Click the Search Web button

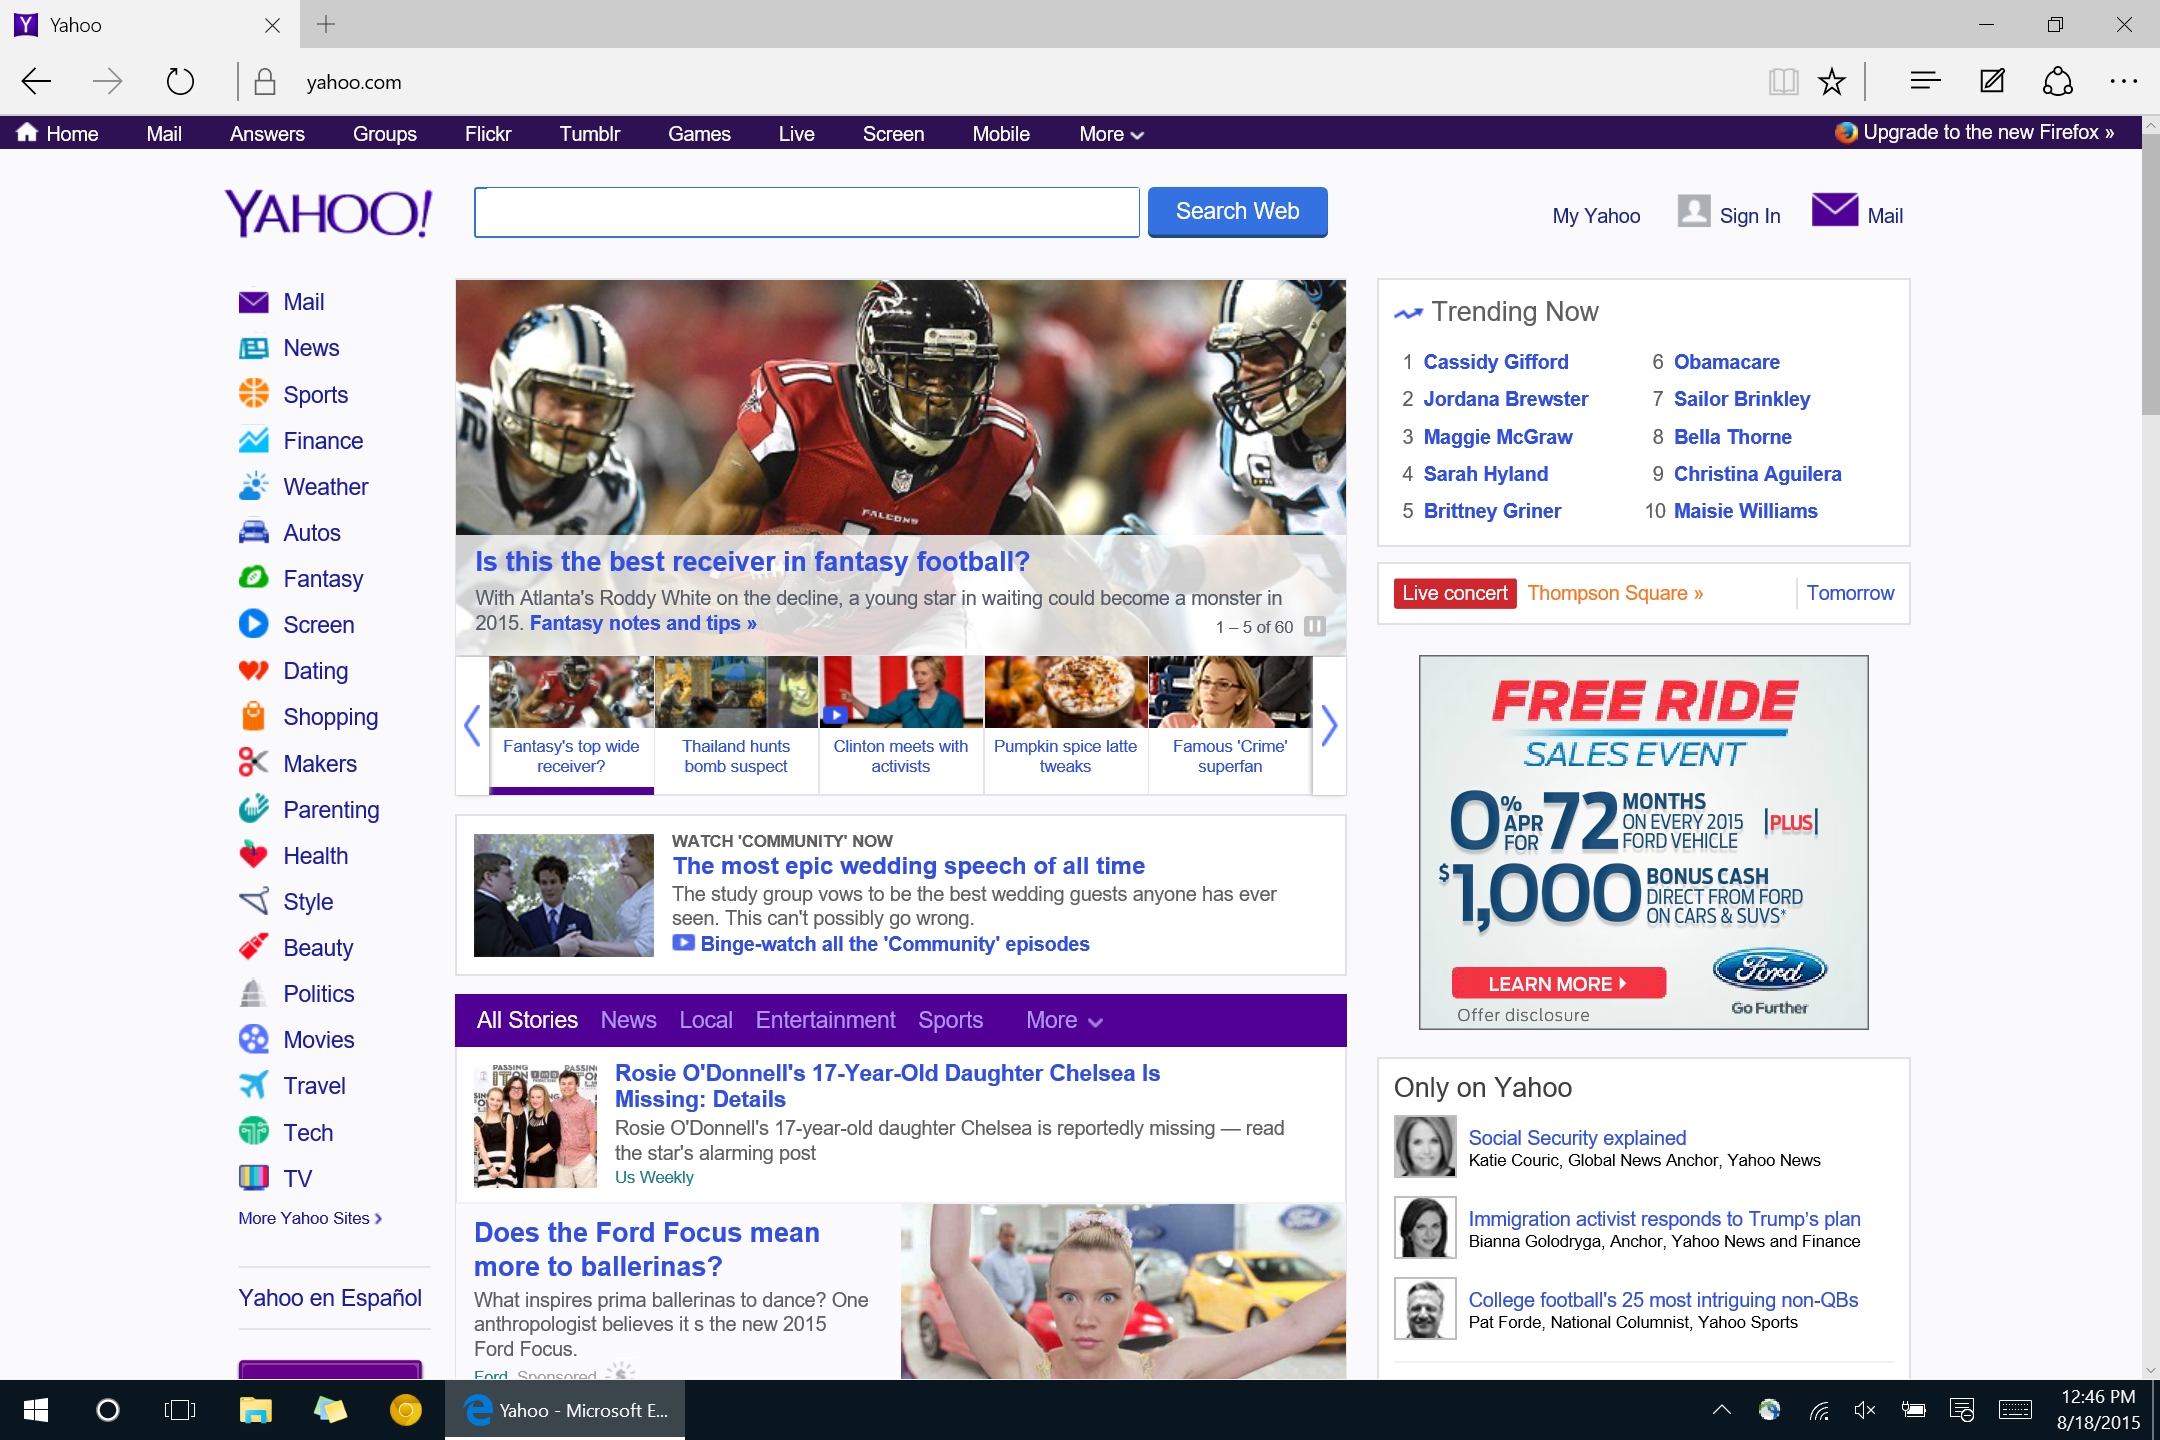click(x=1237, y=211)
